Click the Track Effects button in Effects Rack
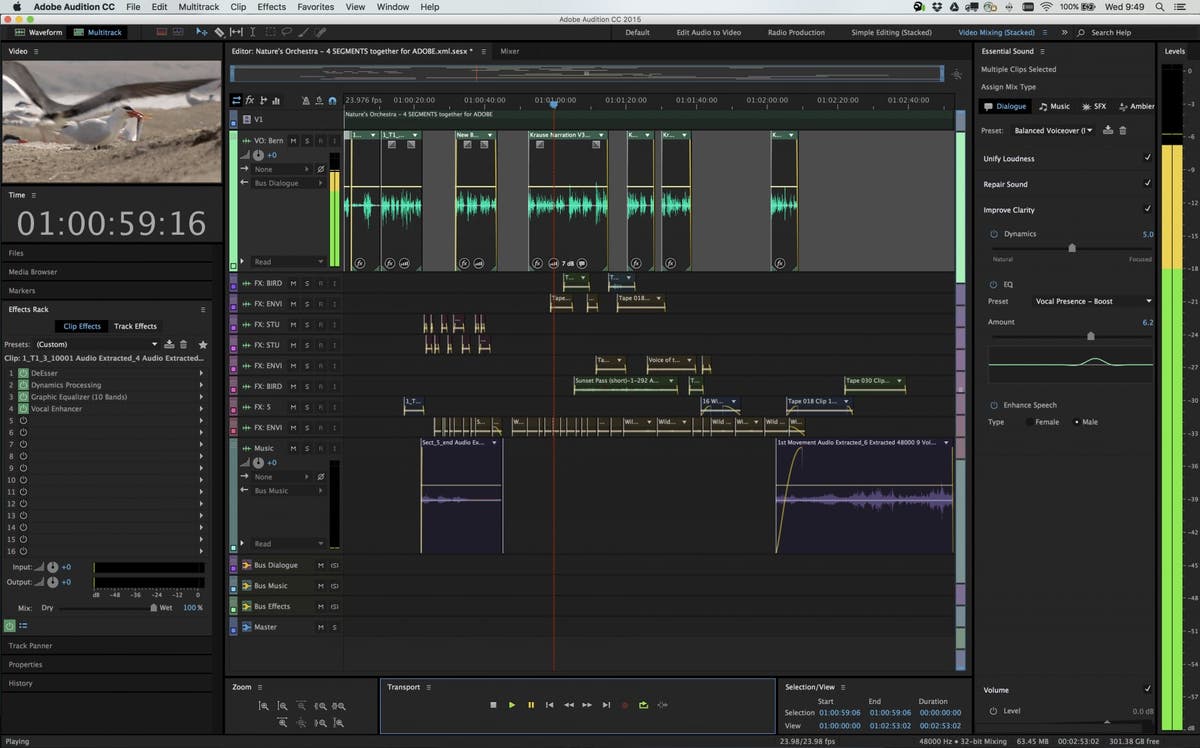The image size is (1200, 748). (x=135, y=325)
